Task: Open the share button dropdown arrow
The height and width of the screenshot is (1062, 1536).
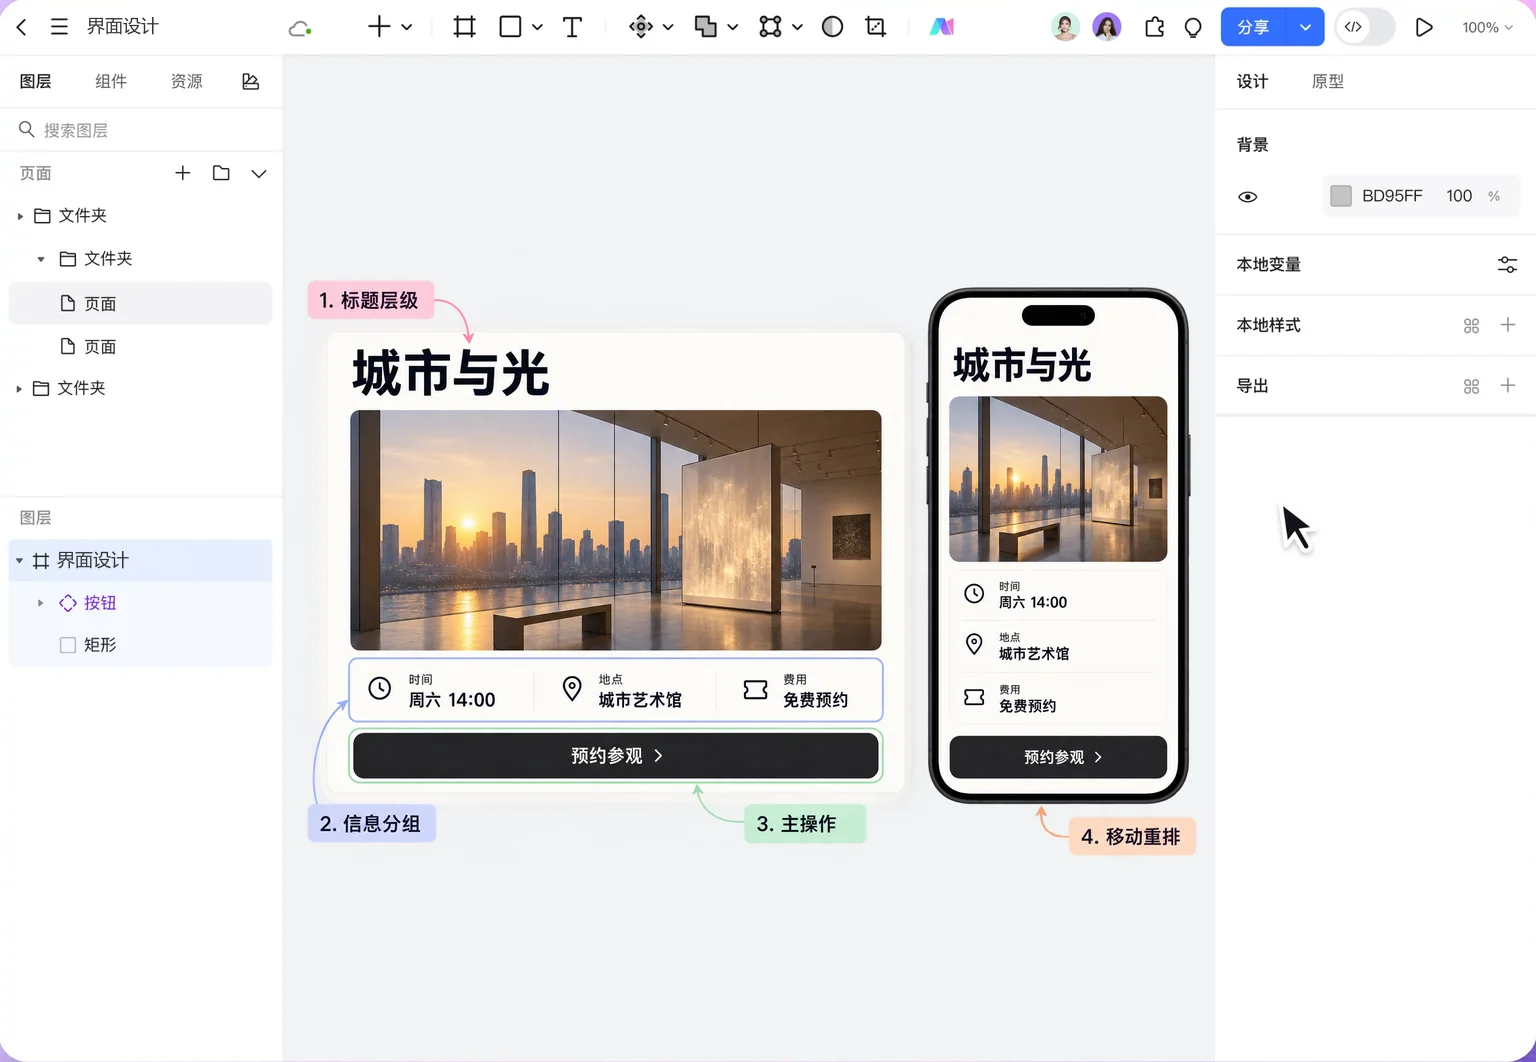Action: pos(1305,27)
